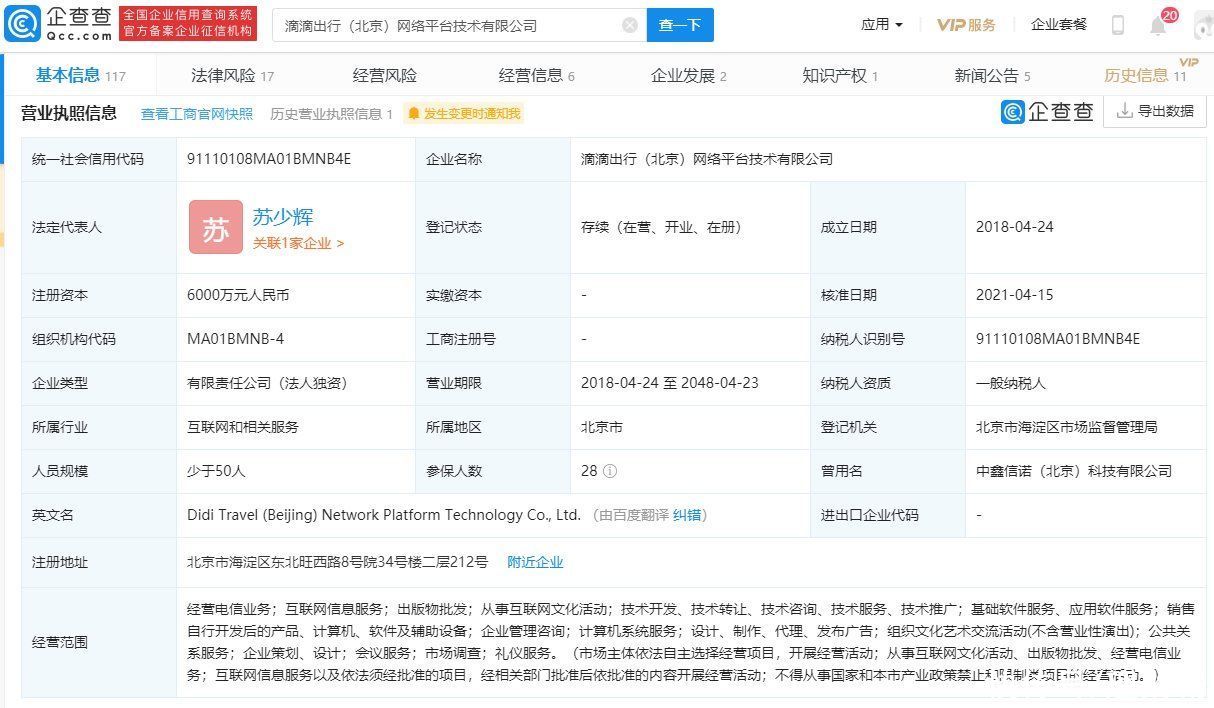The height and width of the screenshot is (708, 1214).
Task: Click 企业套餐 in the top menu
Action: [x=1058, y=24]
